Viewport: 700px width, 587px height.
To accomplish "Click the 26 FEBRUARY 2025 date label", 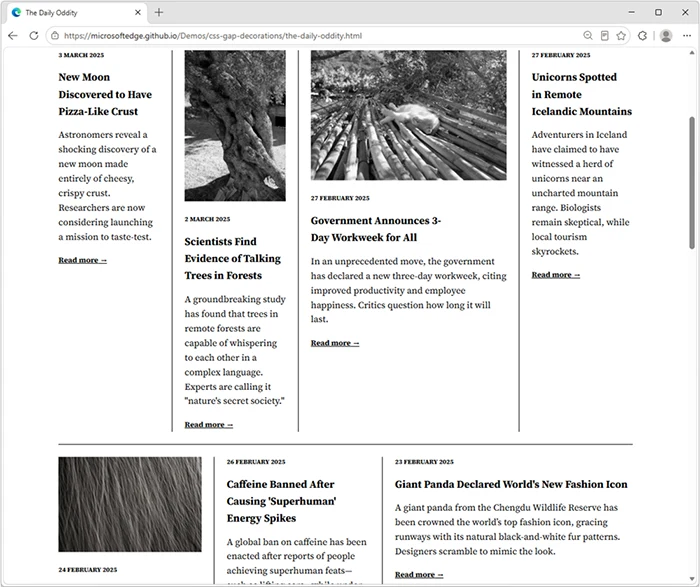I will [x=256, y=462].
